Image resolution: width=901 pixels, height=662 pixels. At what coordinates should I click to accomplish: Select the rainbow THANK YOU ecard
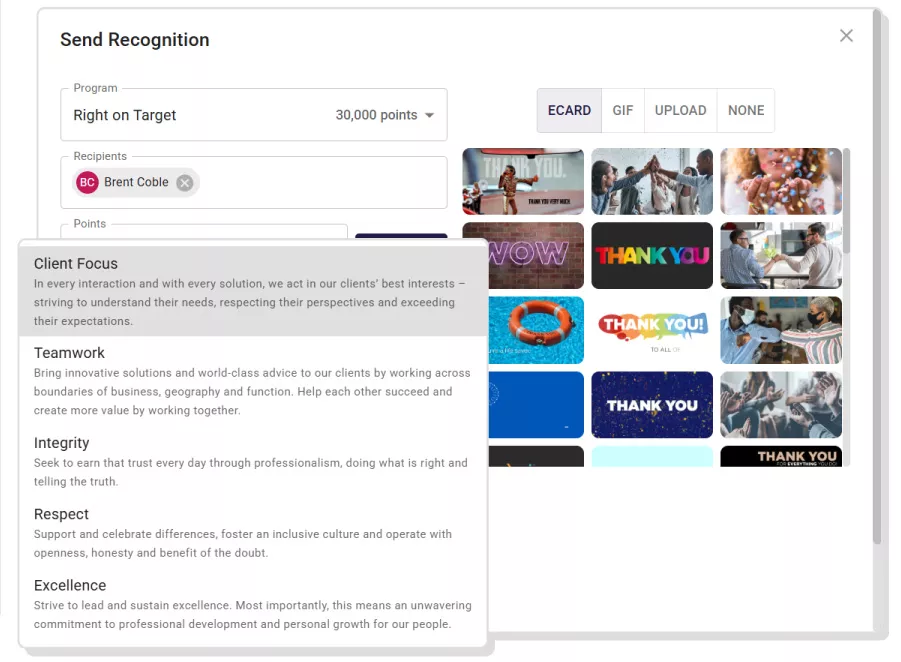tap(652, 255)
